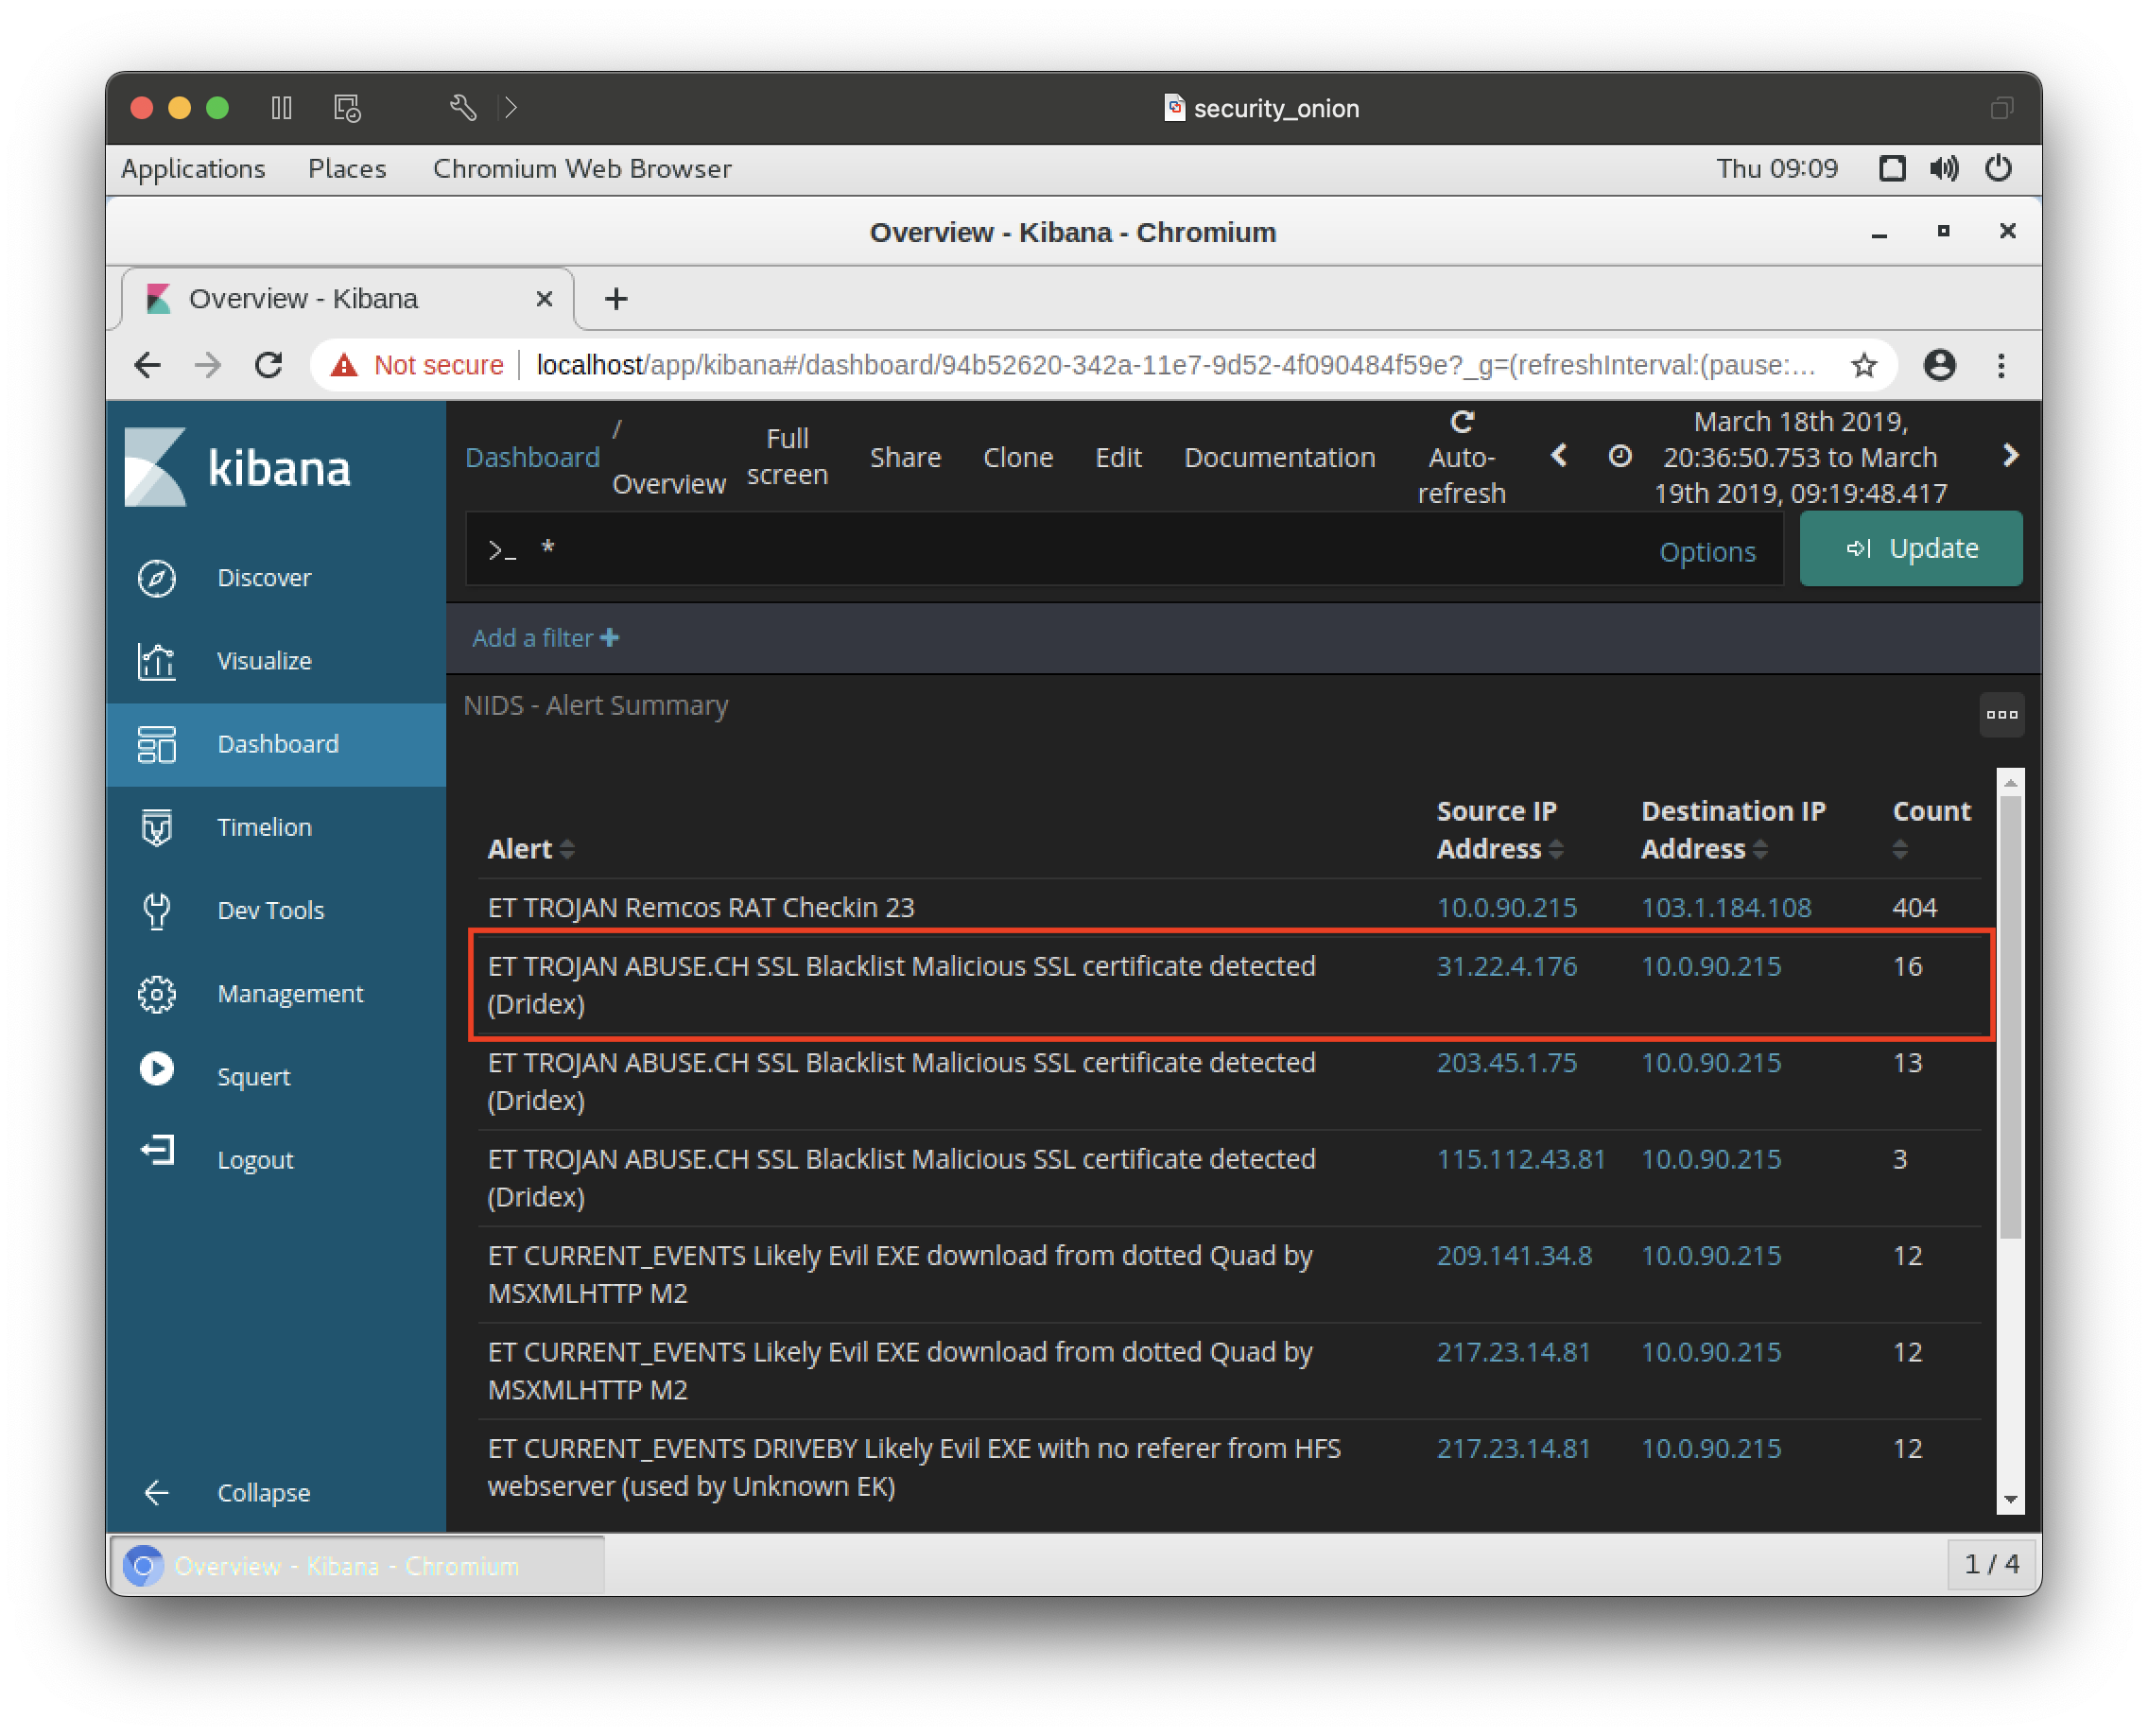The image size is (2148, 1736).
Task: Open the system power menu
Action: 1997,168
